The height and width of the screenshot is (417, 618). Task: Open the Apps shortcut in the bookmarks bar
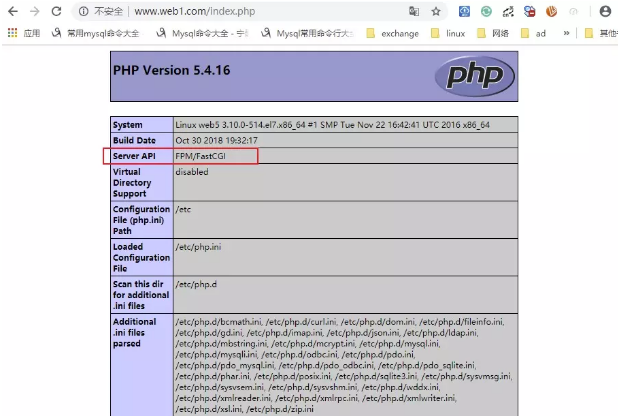[24, 33]
